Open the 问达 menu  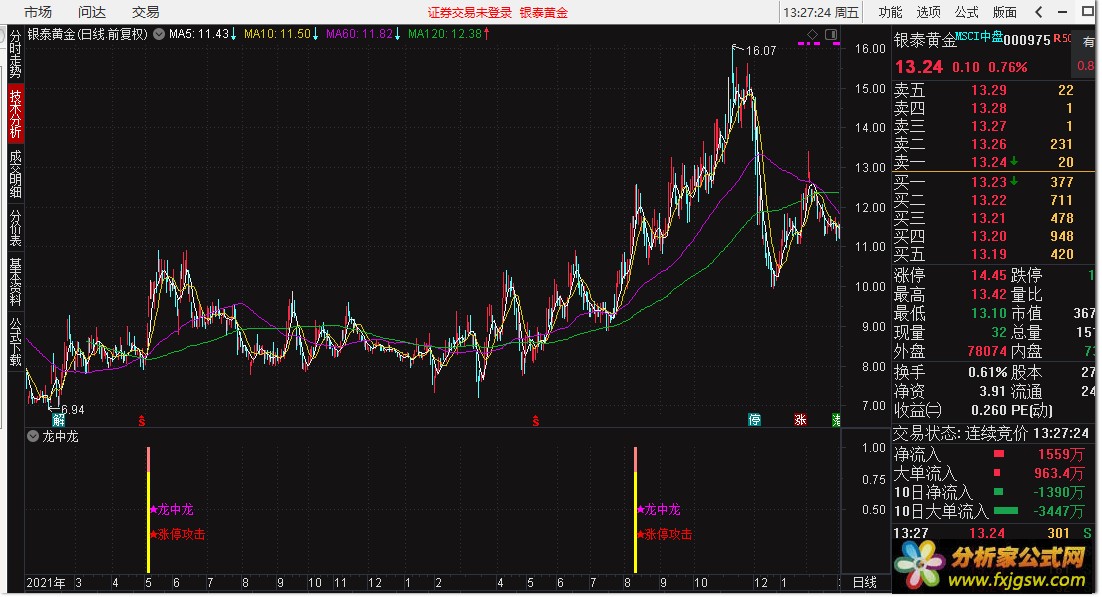coord(92,12)
